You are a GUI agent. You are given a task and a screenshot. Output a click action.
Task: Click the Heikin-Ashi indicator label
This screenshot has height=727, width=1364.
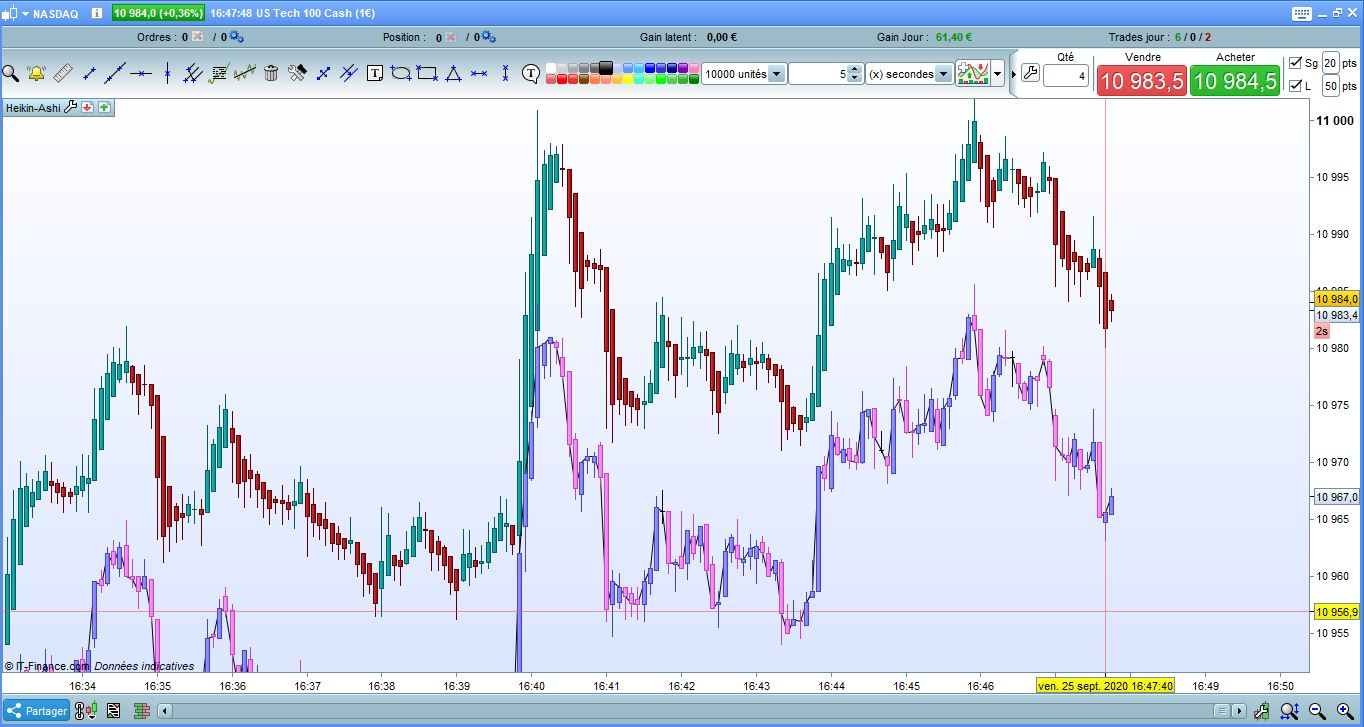click(x=33, y=107)
